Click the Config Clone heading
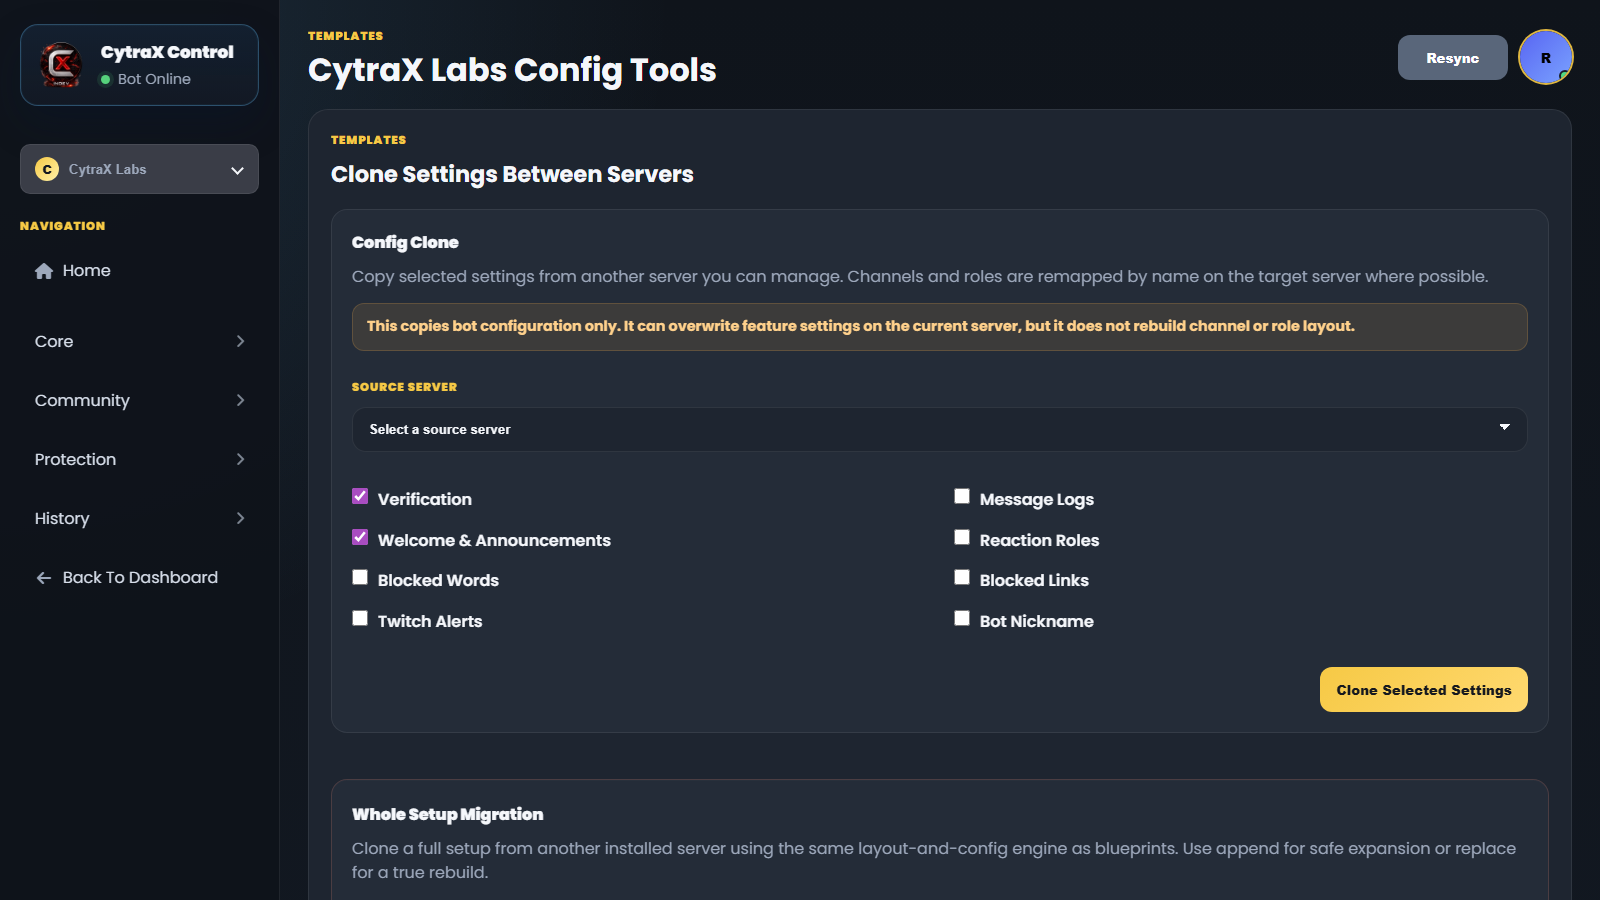This screenshot has width=1600, height=900. tap(405, 243)
